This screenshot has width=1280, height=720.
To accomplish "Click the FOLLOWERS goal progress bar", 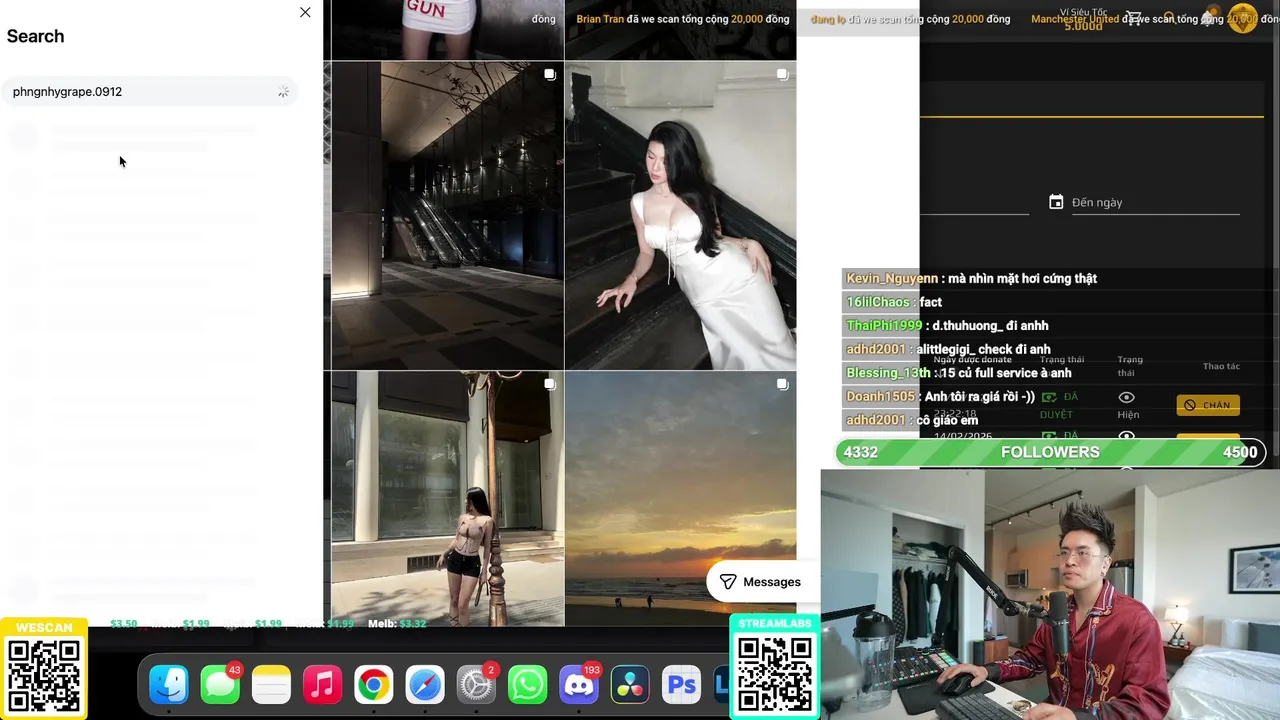I will click(1050, 452).
